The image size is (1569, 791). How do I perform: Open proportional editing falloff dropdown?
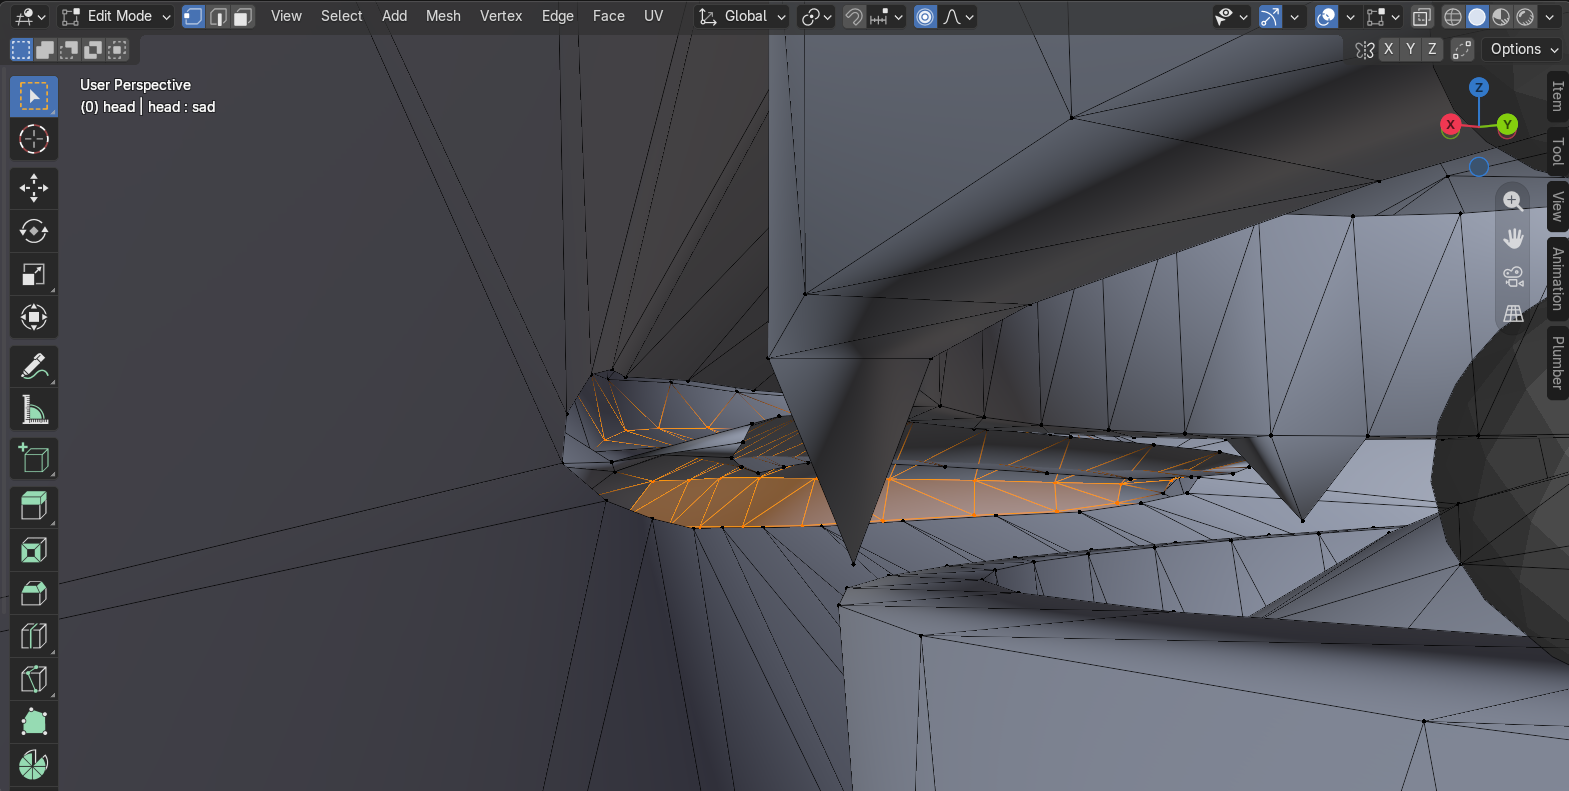point(958,17)
